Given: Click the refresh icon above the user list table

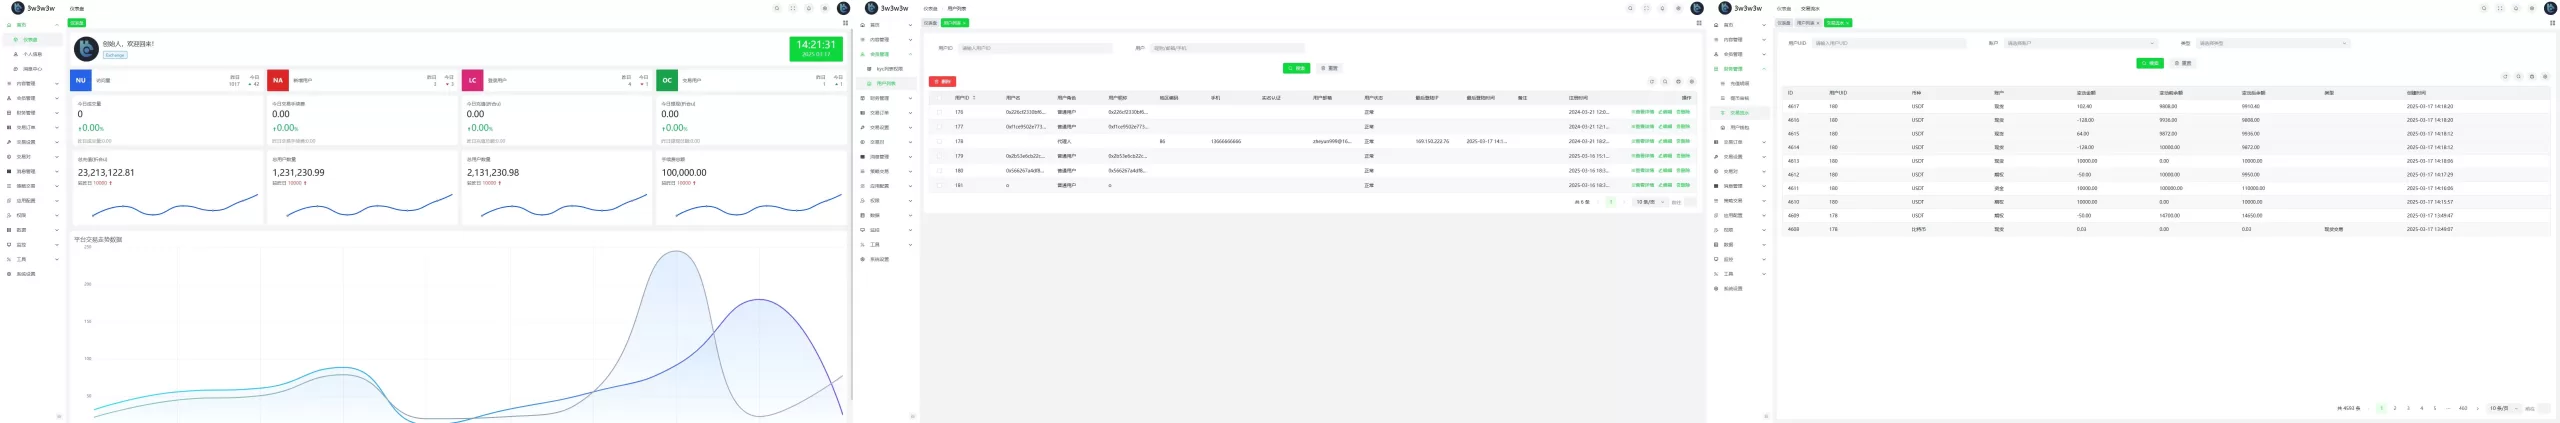Looking at the screenshot, I should [x=1652, y=82].
